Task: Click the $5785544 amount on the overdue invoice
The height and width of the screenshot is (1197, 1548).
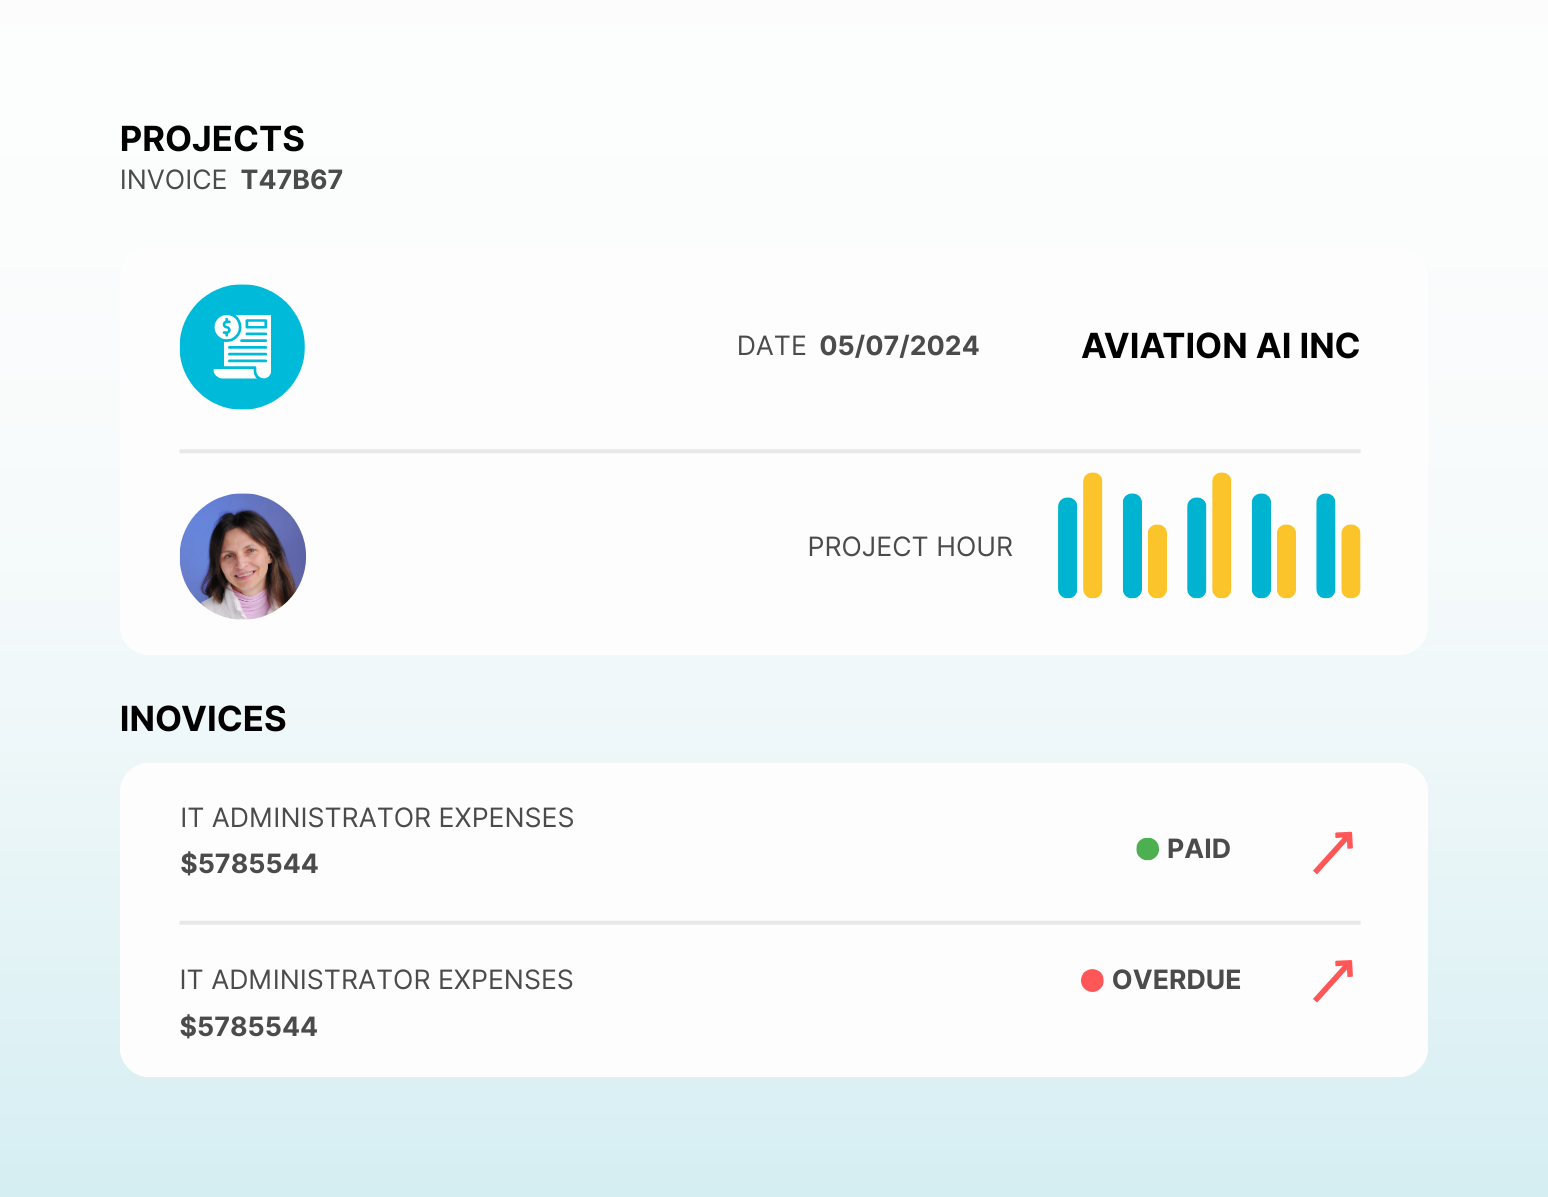Action: tap(249, 1027)
